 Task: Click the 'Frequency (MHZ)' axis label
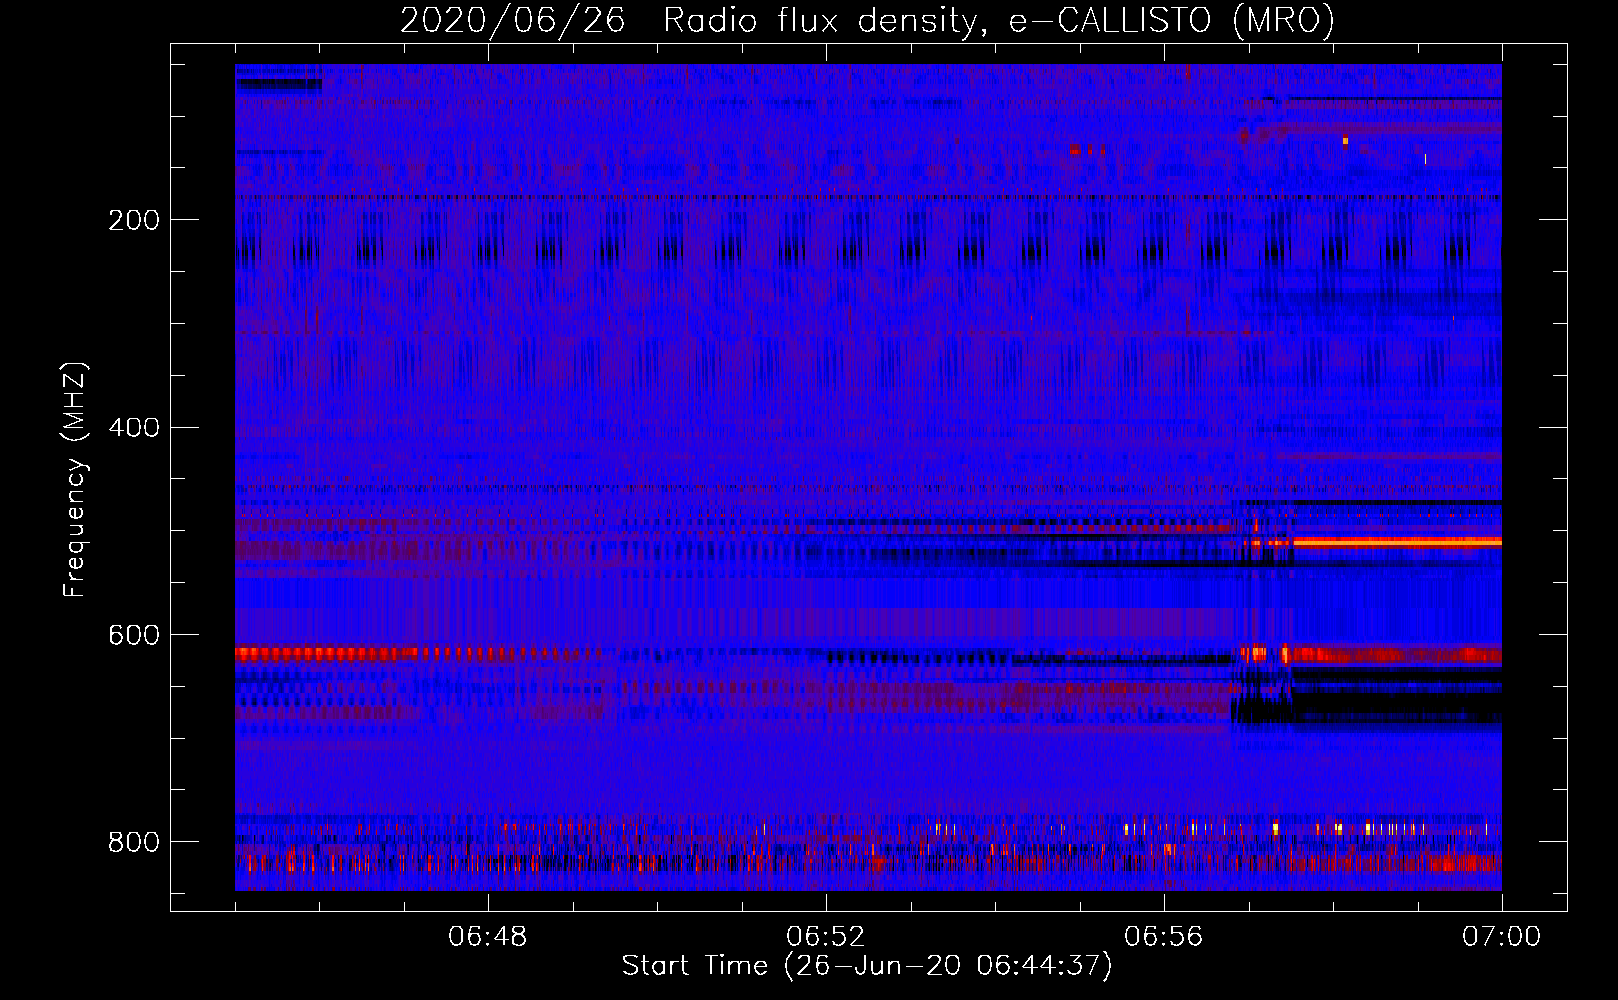(75, 479)
